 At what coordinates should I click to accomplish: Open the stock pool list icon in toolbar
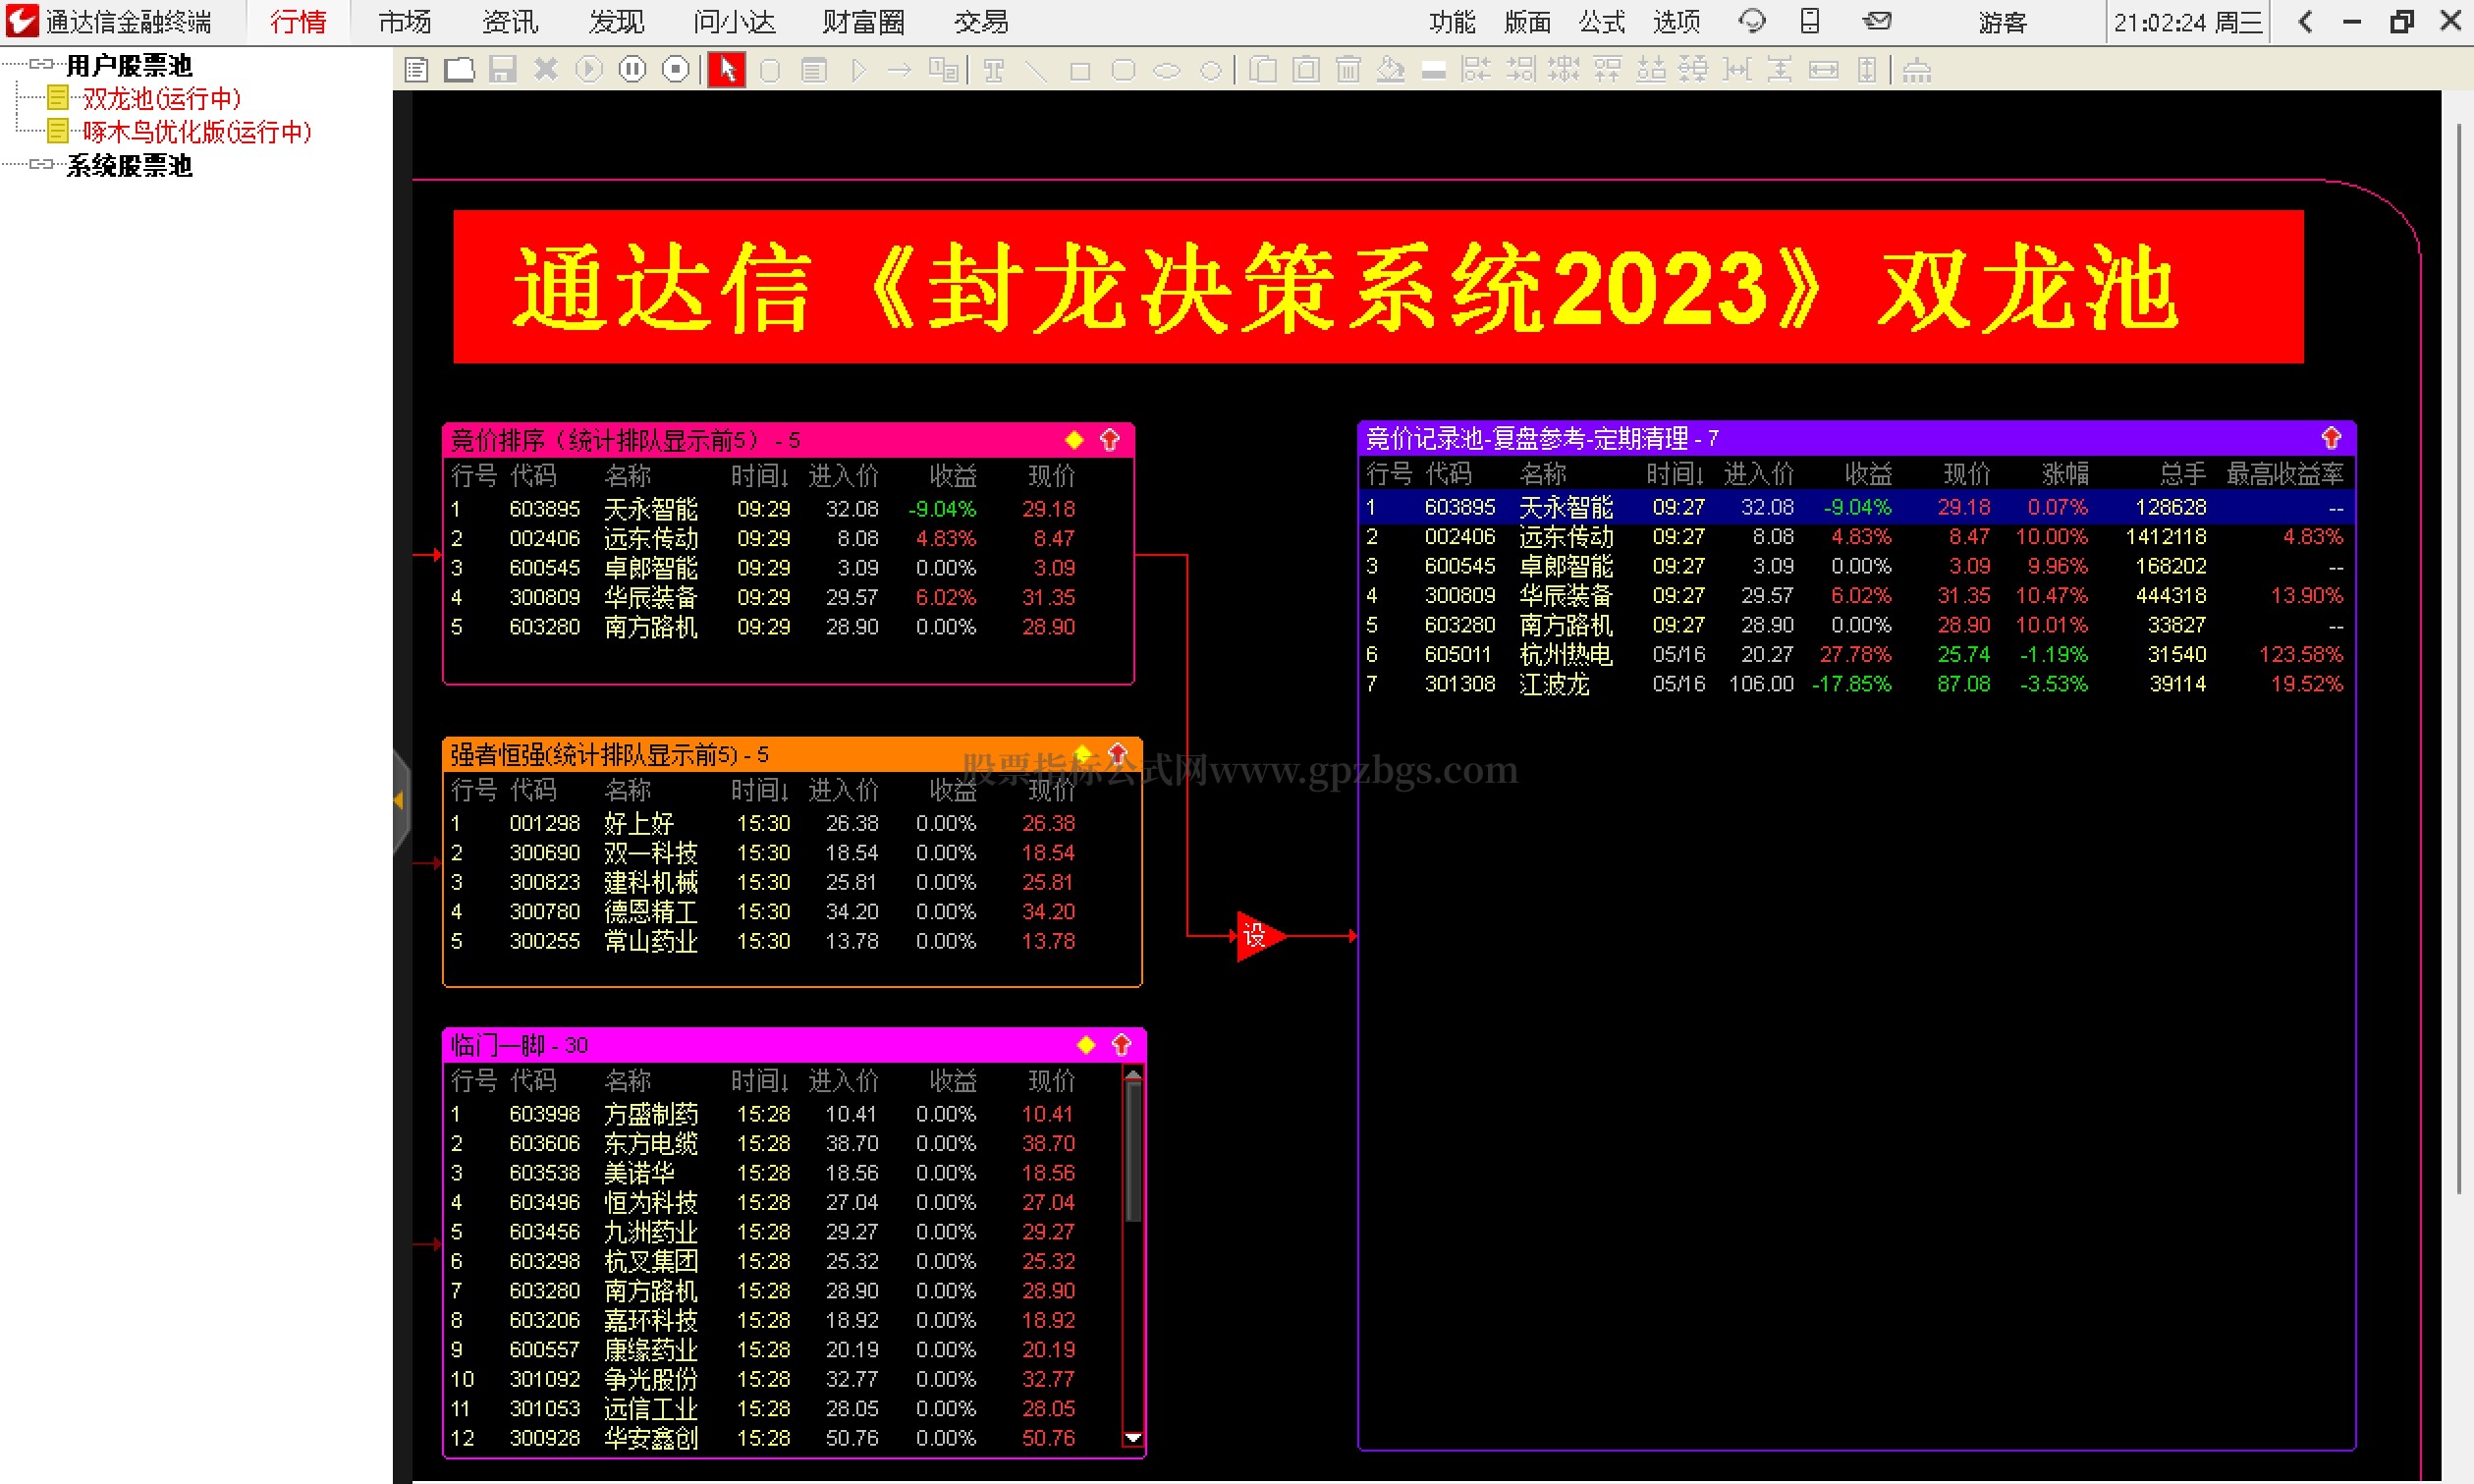[x=416, y=70]
